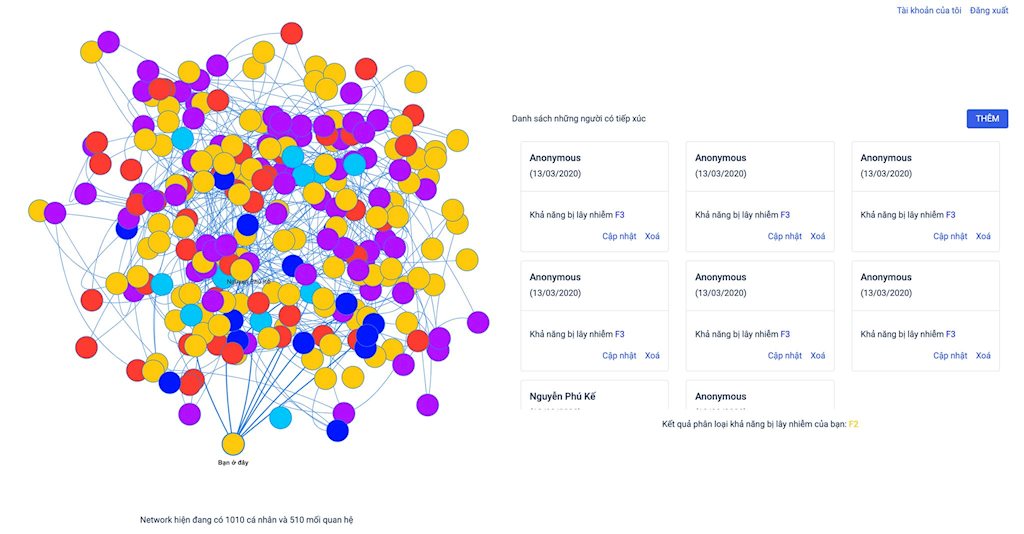Open the "Tài khoản của tôi" link
The image size is (1024, 534).
[x=929, y=10]
